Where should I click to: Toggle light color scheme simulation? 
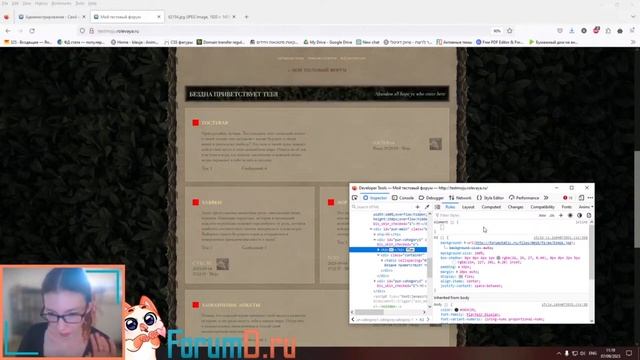pos(570,215)
